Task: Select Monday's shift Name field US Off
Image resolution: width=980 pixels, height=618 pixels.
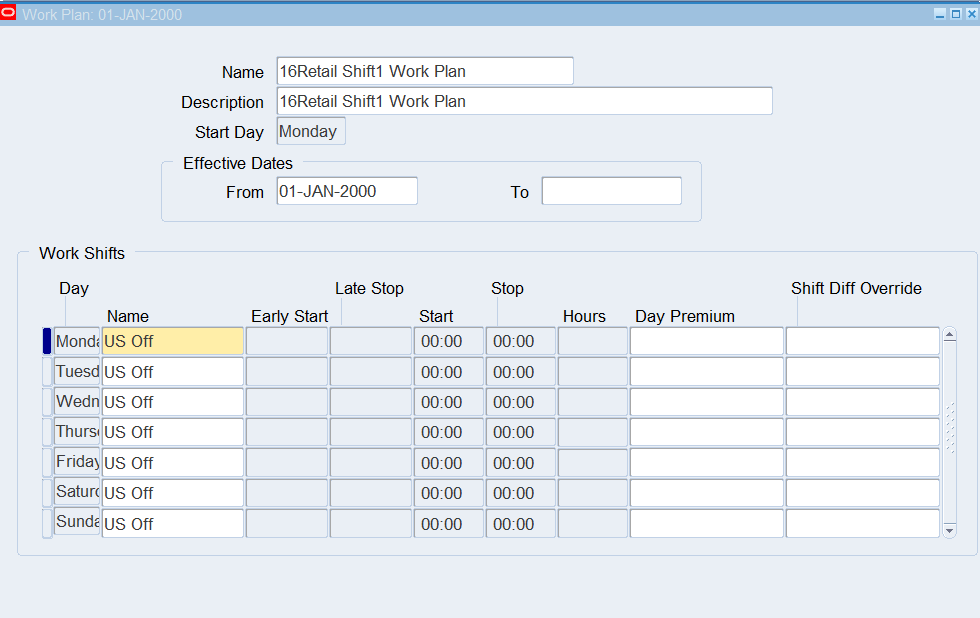Action: 172,341
